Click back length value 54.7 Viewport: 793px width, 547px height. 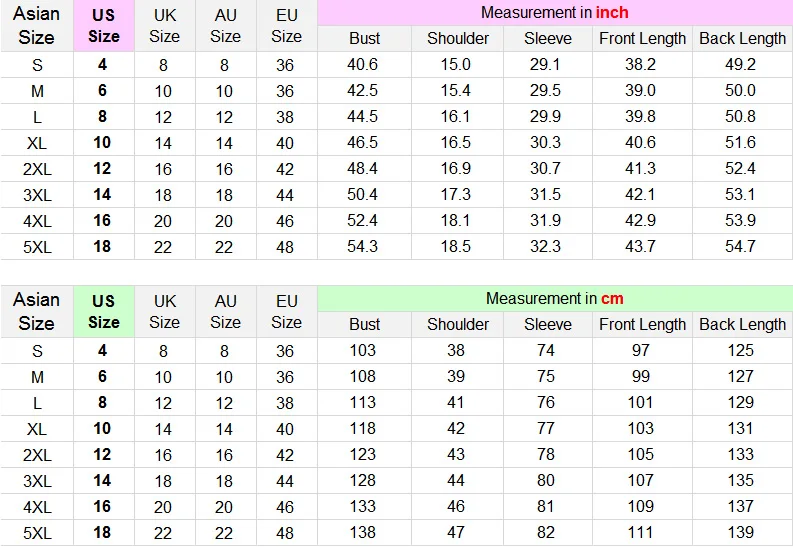tap(740, 246)
